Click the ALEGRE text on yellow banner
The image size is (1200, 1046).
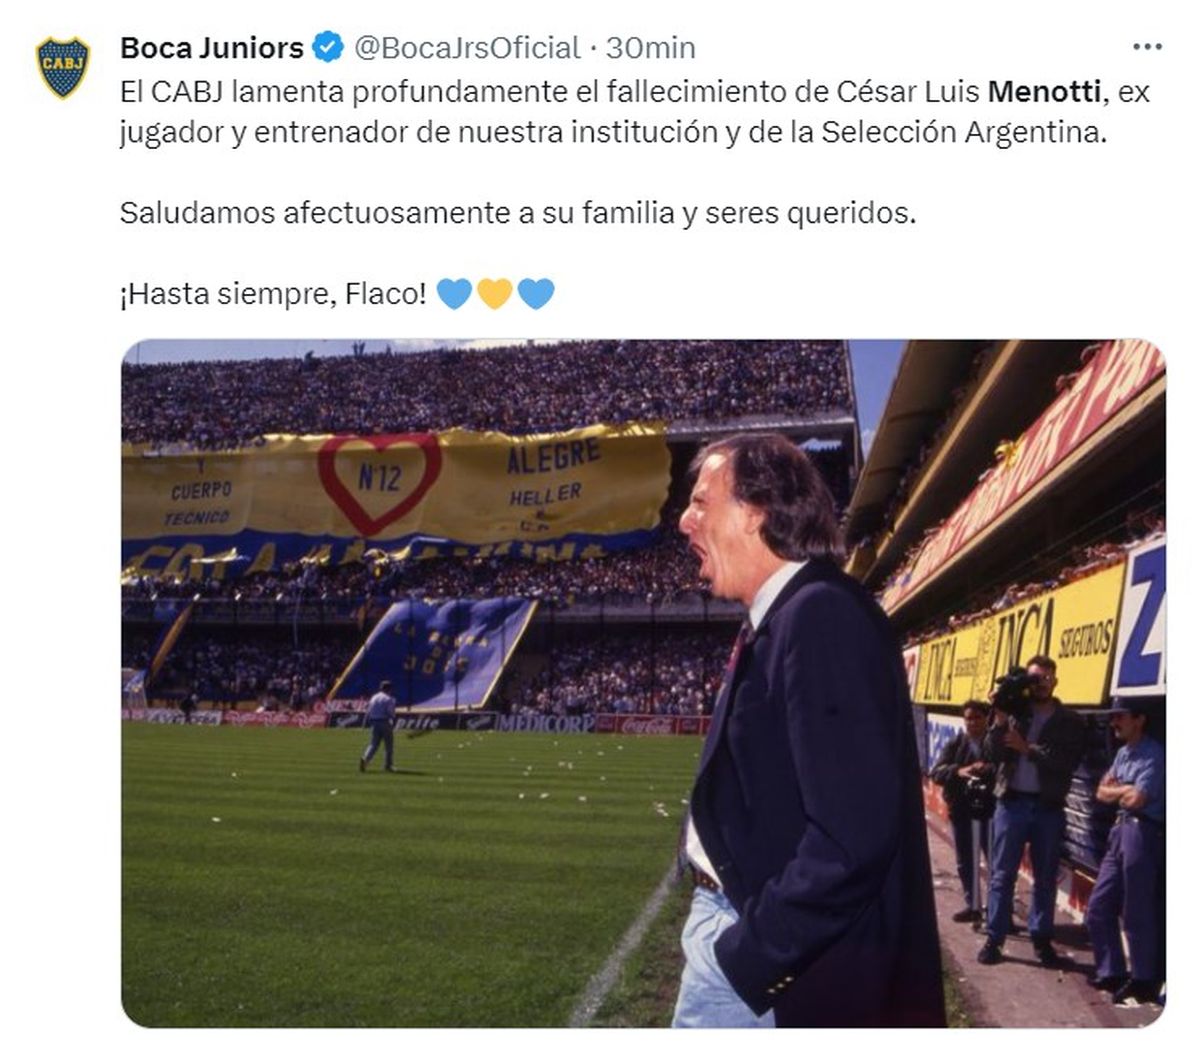pyautogui.click(x=553, y=458)
